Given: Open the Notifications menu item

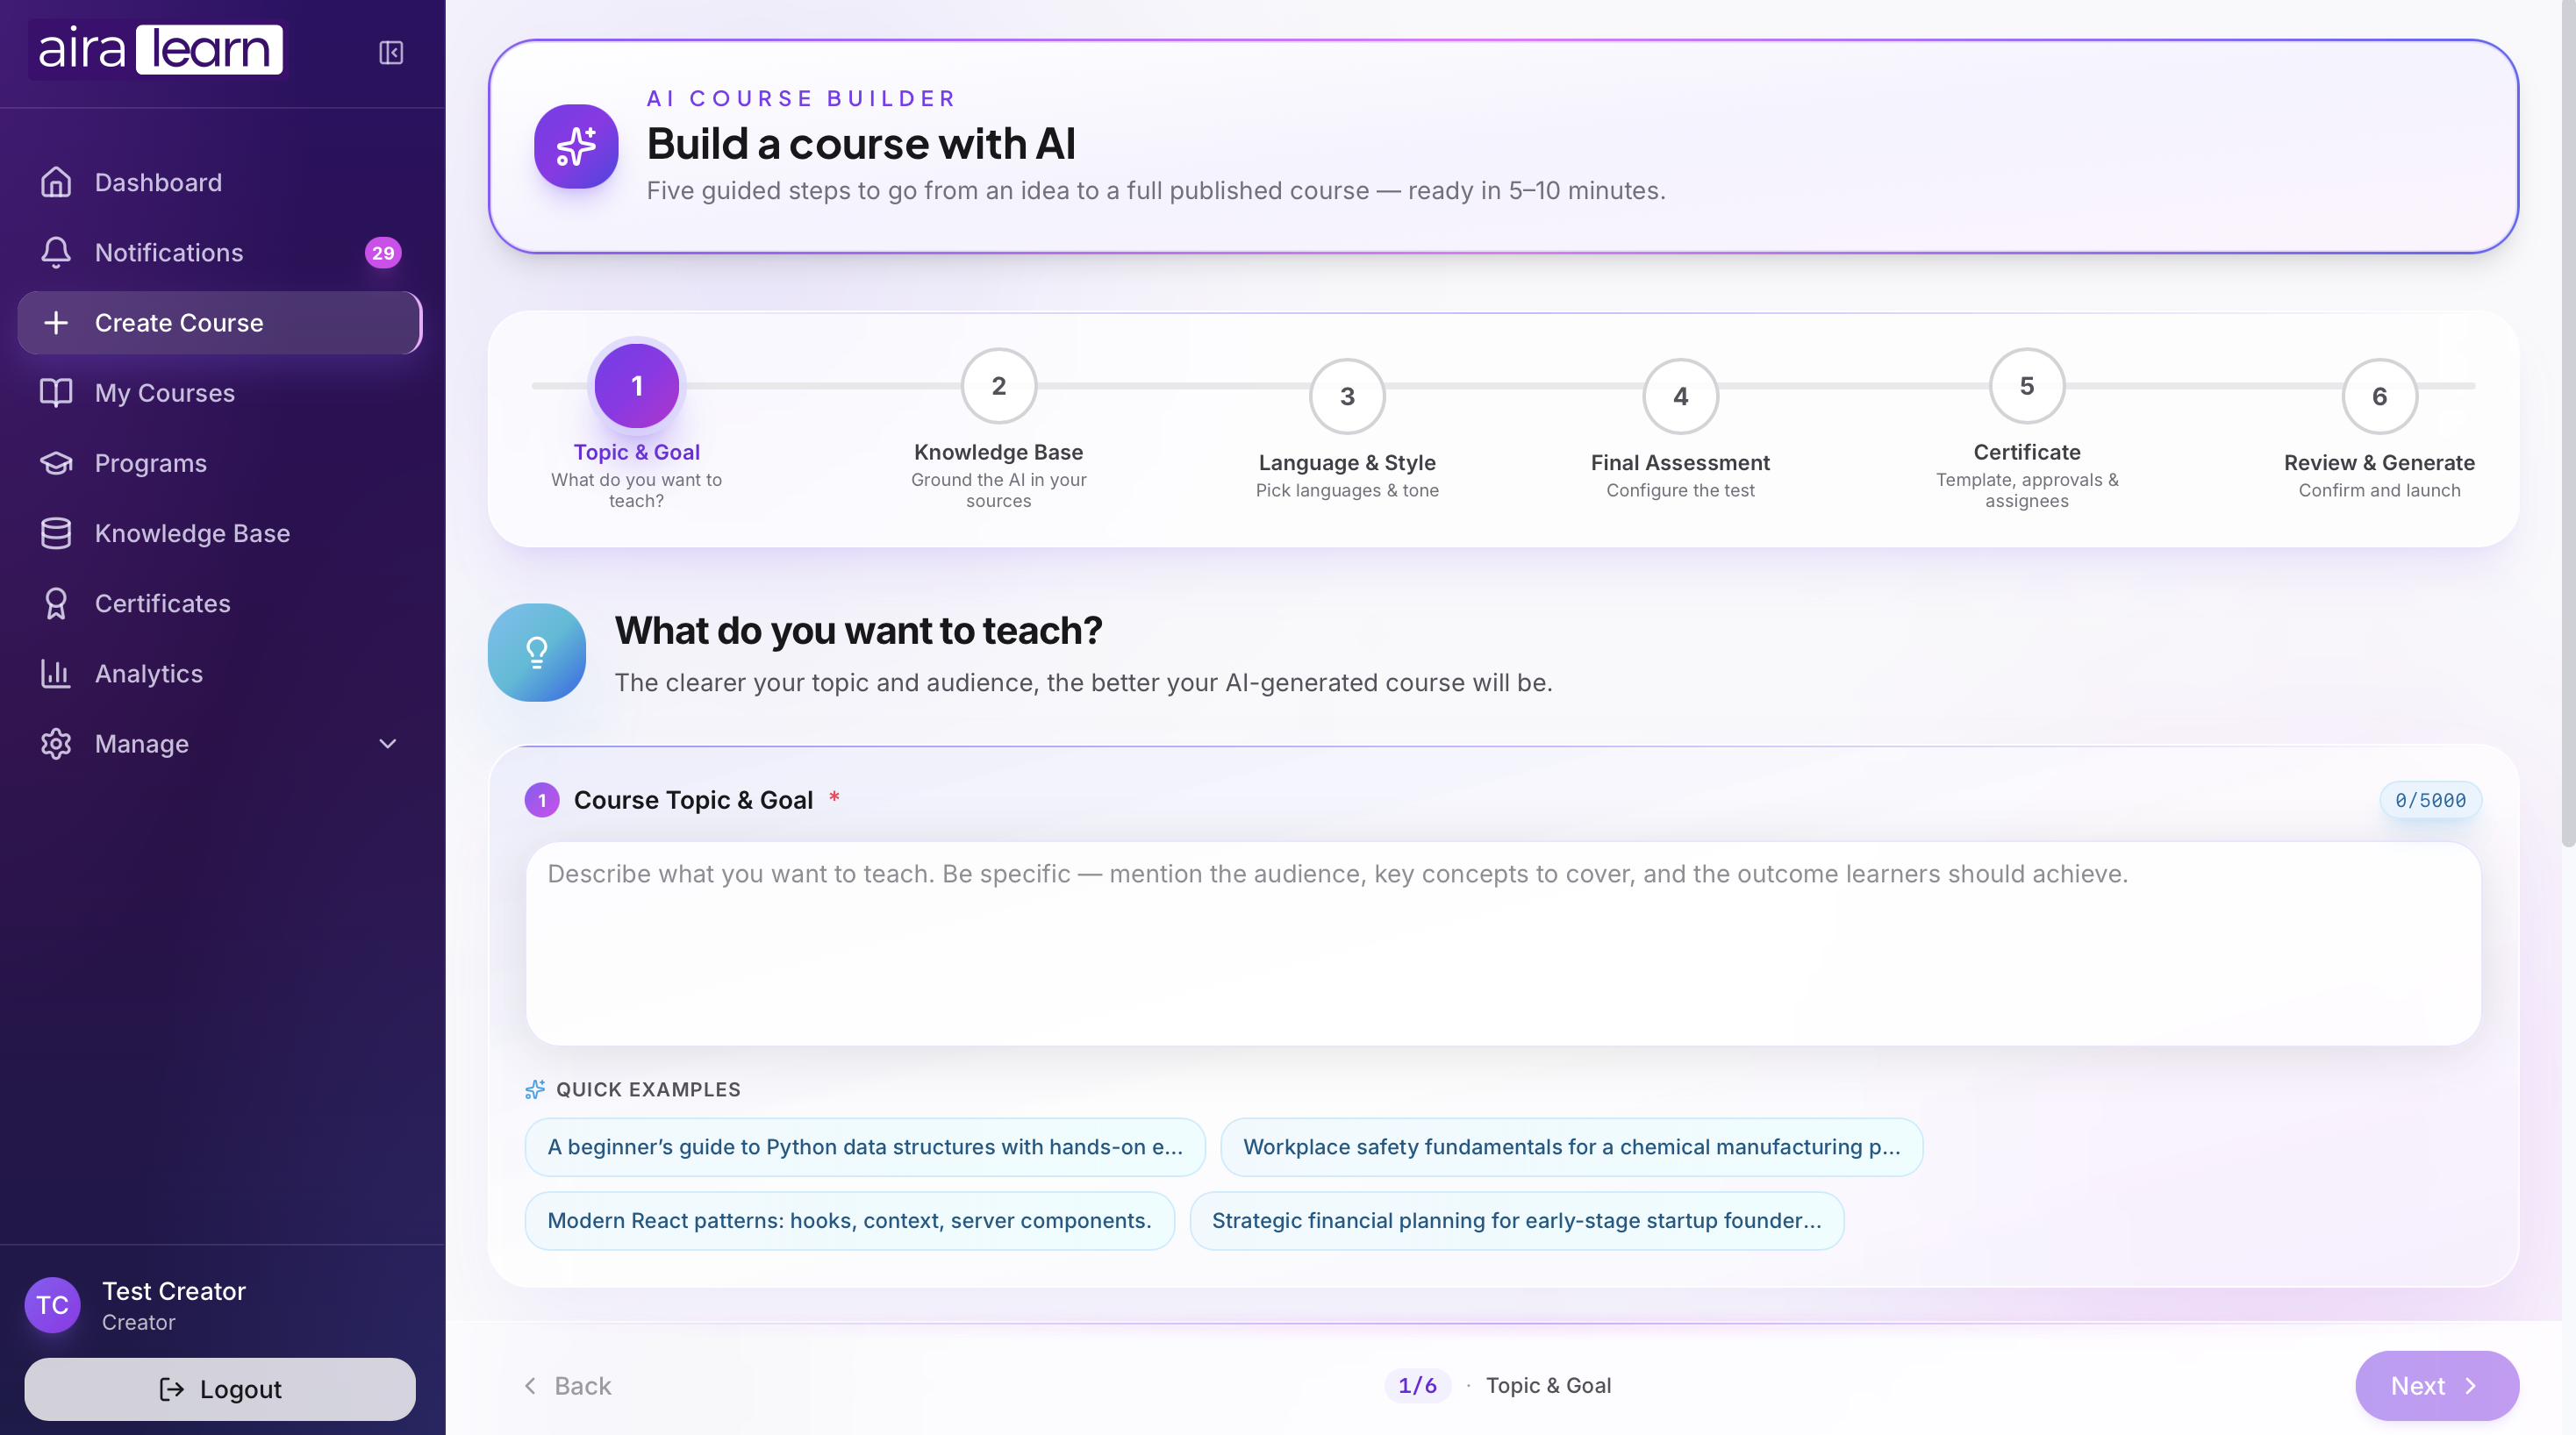Looking at the screenshot, I should [220, 252].
